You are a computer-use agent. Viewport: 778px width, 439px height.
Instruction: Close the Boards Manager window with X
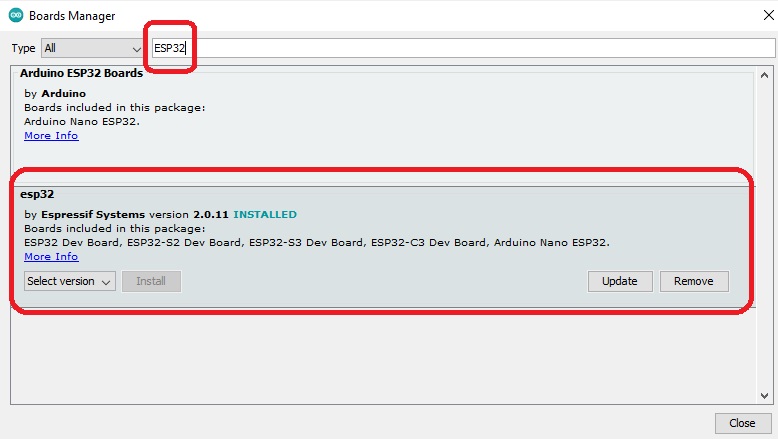click(x=768, y=15)
